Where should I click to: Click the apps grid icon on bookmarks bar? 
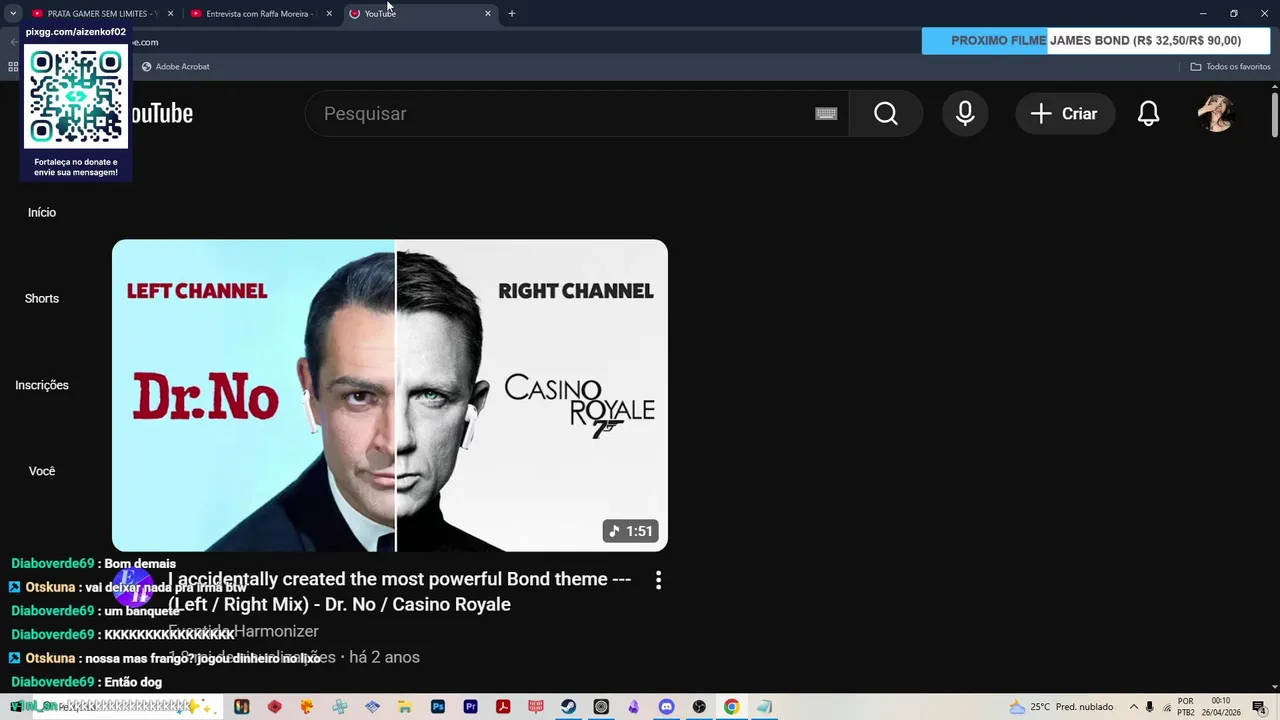click(13, 67)
